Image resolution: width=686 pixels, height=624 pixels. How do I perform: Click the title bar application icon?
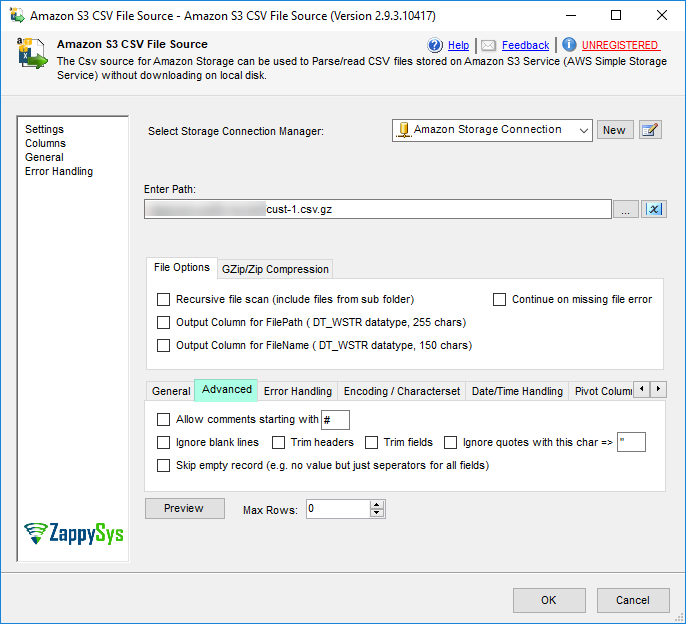(17, 15)
